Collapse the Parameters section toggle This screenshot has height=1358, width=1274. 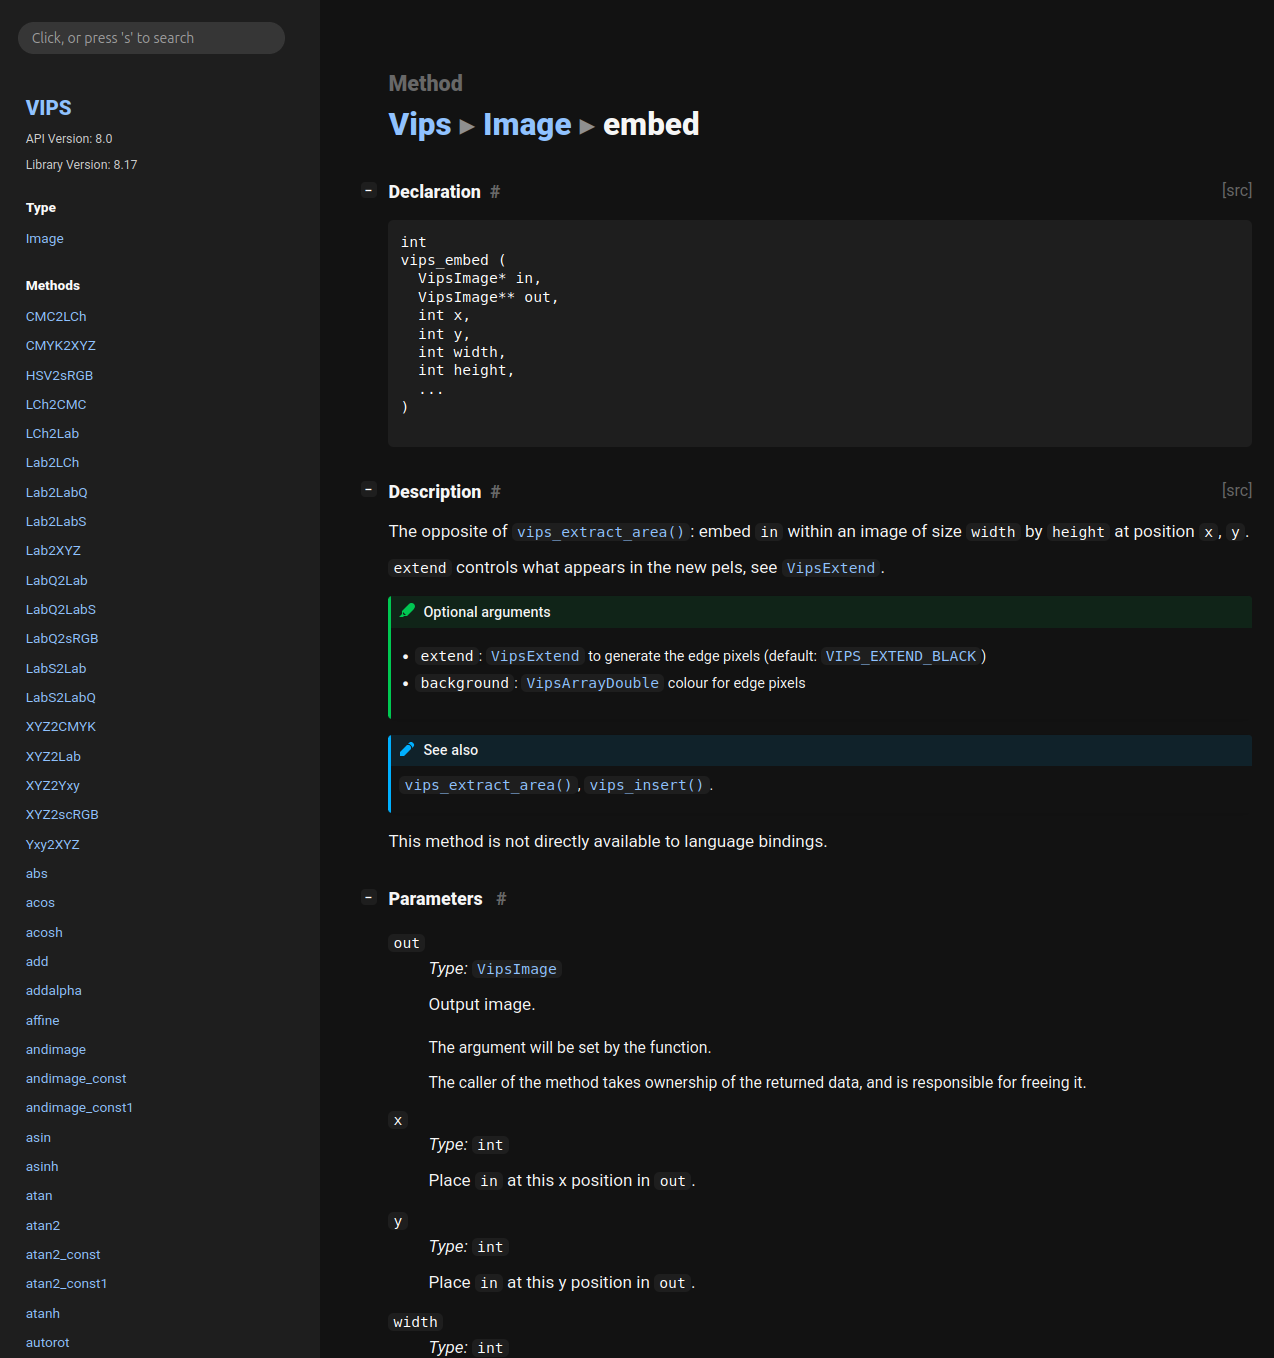point(368,898)
